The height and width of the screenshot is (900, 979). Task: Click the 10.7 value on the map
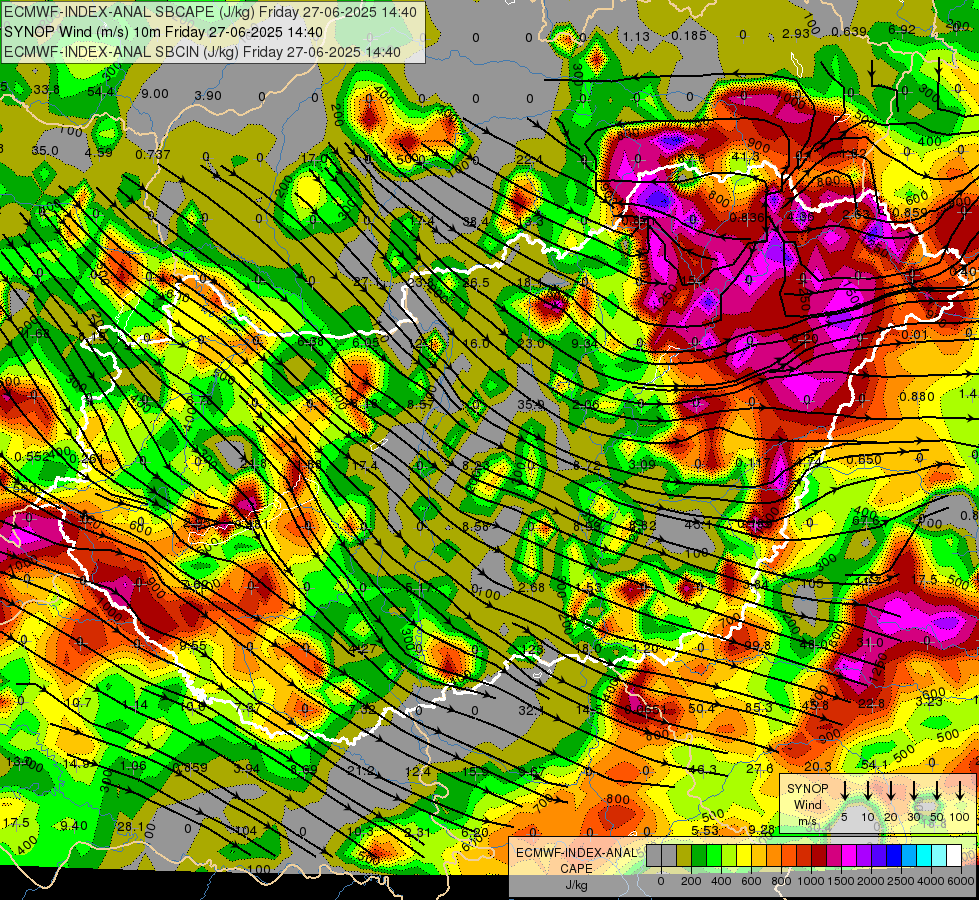[x=78, y=703]
